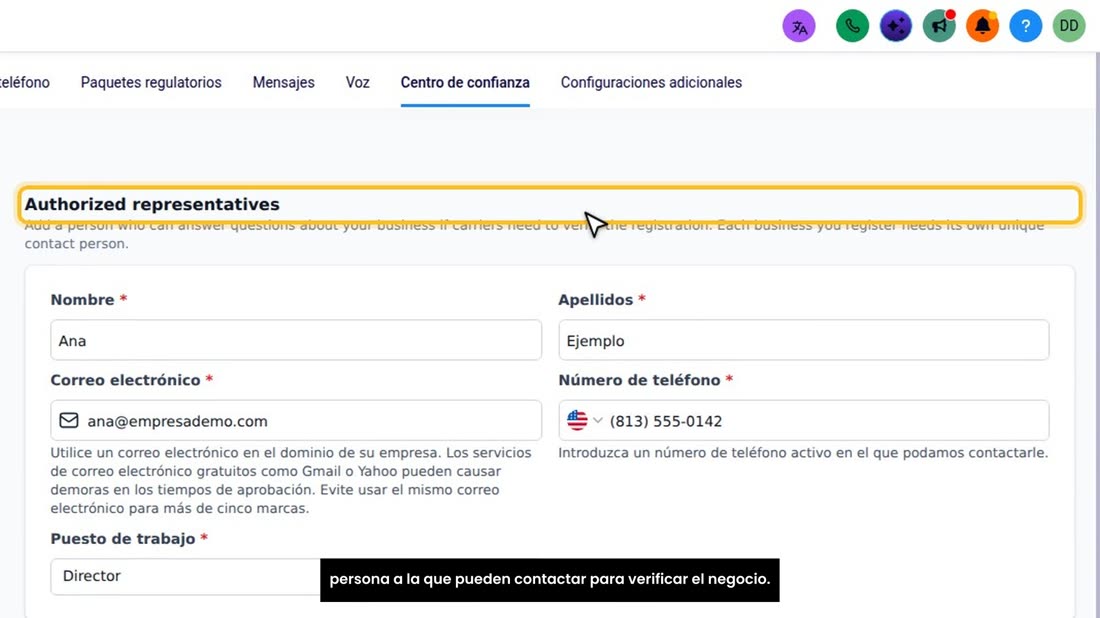Image resolution: width=1100 pixels, height=618 pixels.
Task: Open the country flag code dropdown
Action: [584, 420]
